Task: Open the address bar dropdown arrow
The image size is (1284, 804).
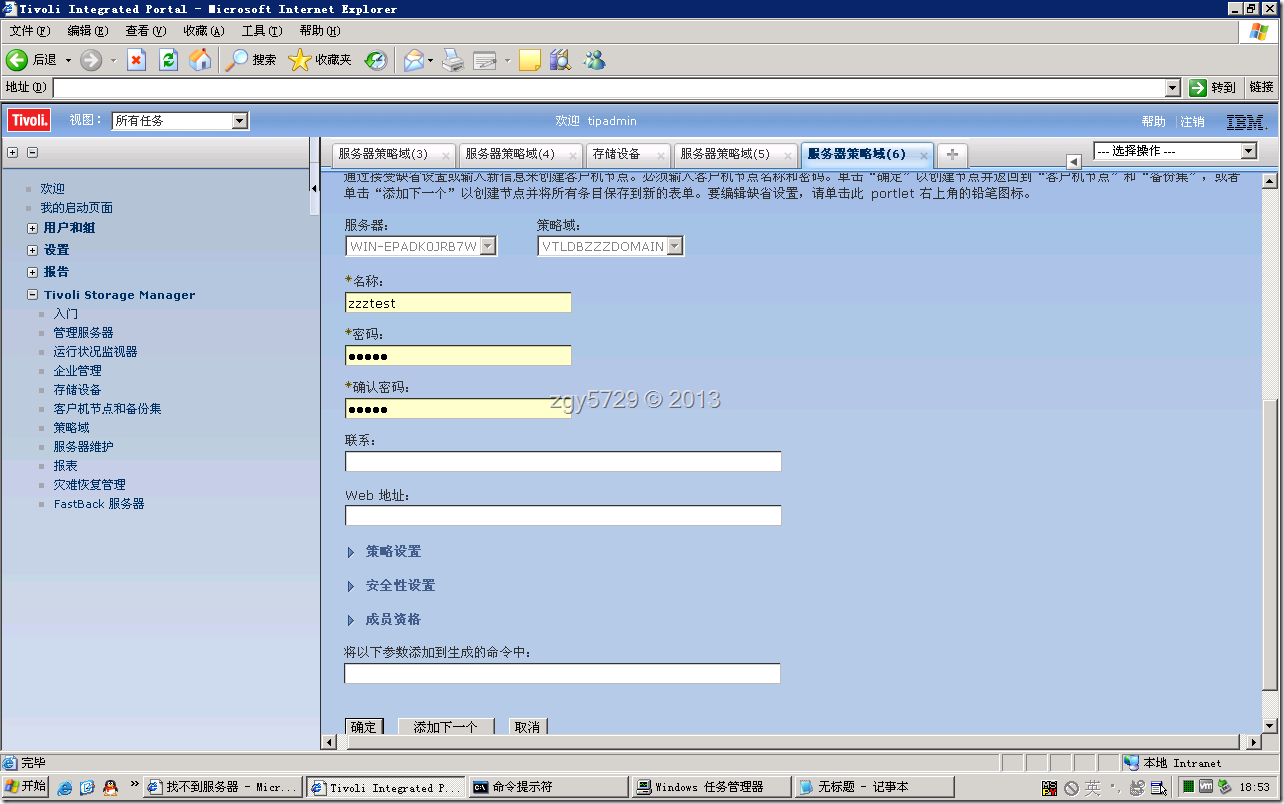Action: (x=1173, y=88)
